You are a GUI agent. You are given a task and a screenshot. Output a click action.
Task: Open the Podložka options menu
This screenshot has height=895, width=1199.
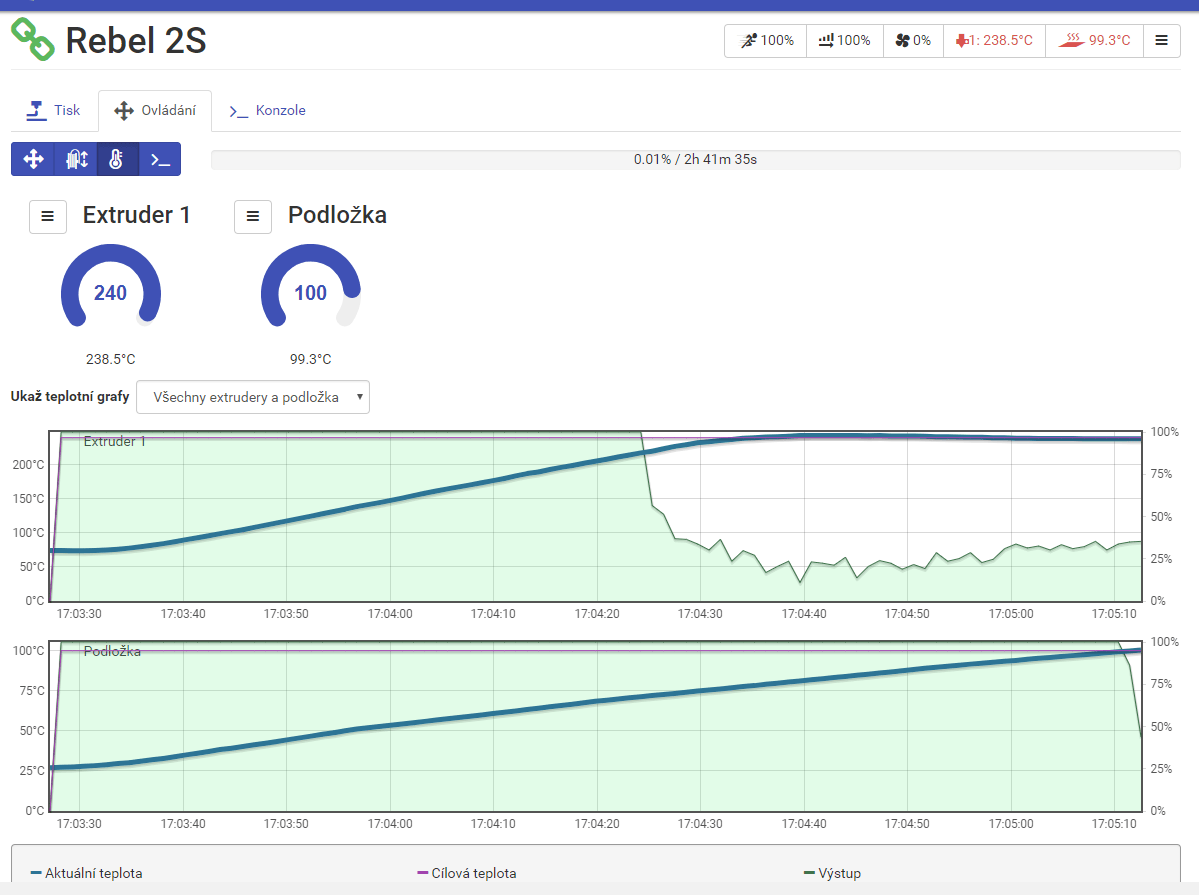253,216
